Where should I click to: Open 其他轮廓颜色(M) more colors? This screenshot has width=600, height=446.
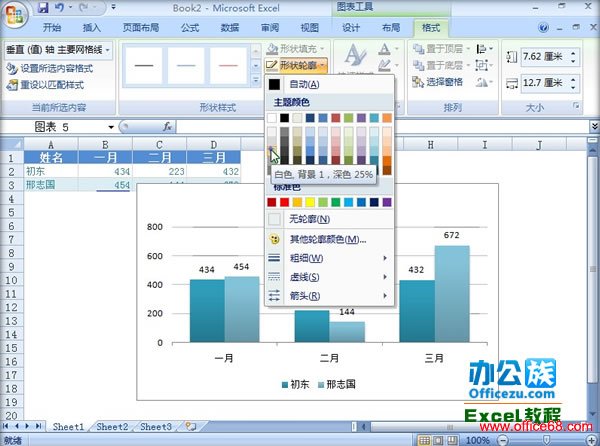coord(330,240)
